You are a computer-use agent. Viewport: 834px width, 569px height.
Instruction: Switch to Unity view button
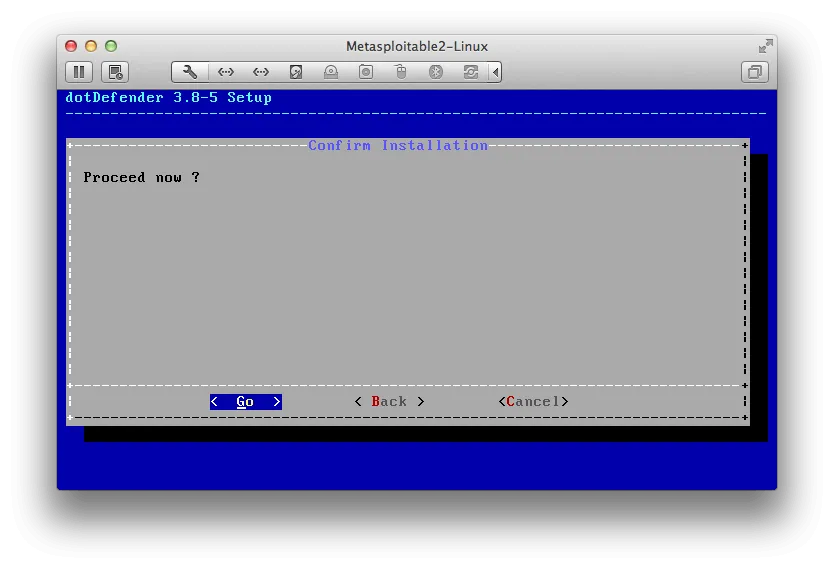click(x=755, y=72)
